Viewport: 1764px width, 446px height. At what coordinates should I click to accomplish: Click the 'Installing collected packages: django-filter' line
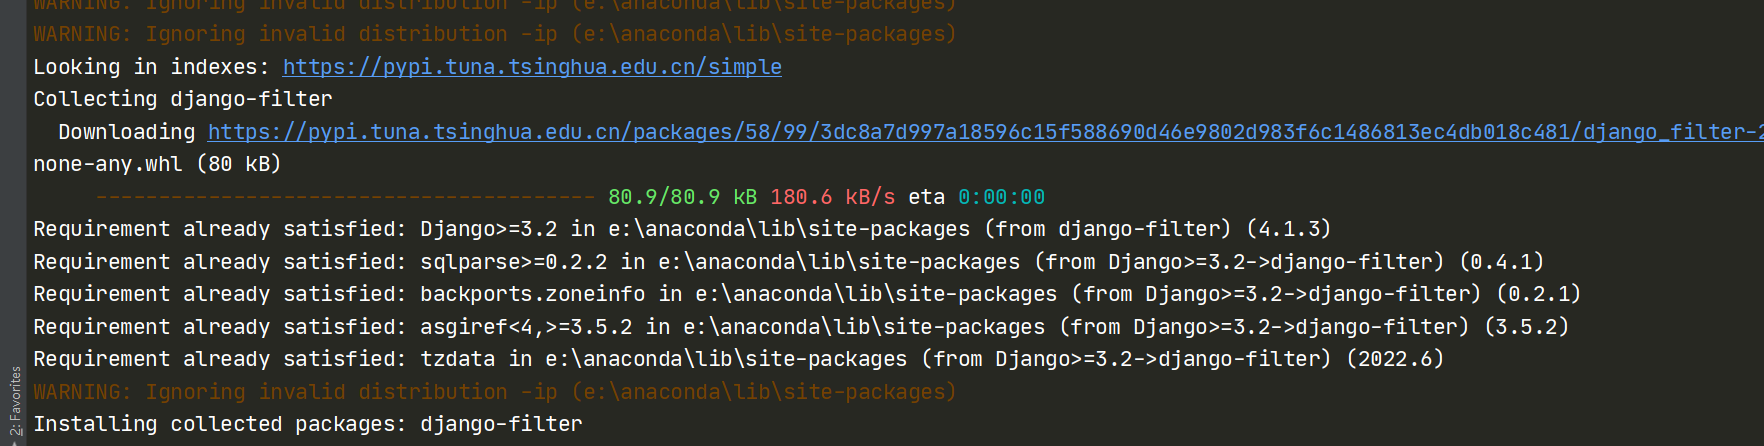click(307, 424)
